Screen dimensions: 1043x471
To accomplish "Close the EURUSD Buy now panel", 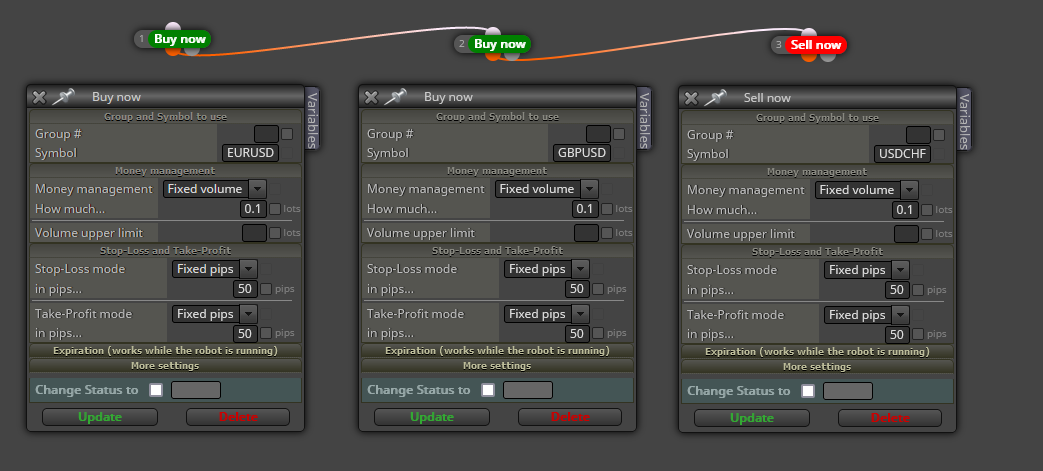I will [x=39, y=97].
